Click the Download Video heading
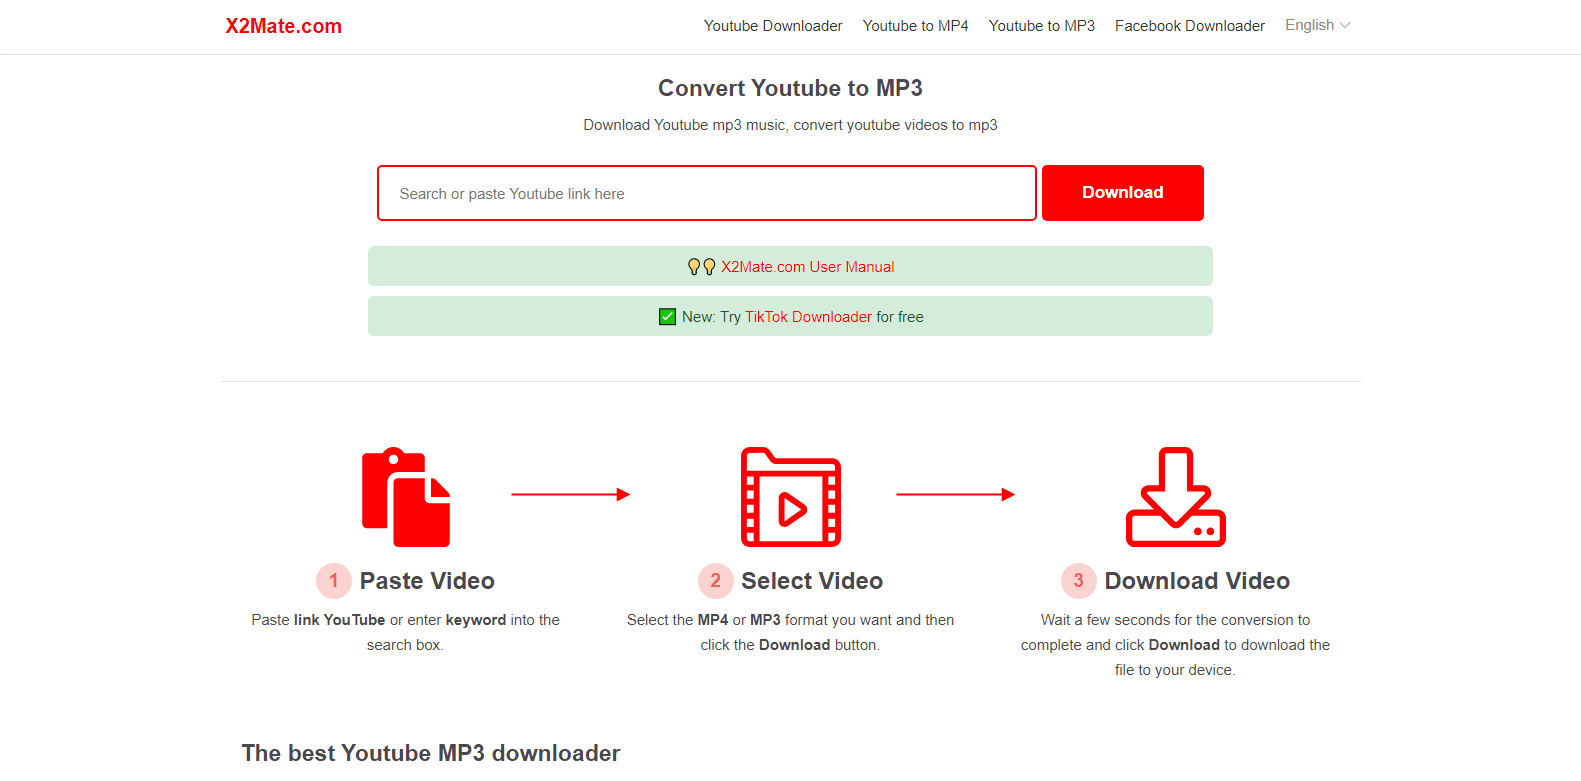 1197,581
